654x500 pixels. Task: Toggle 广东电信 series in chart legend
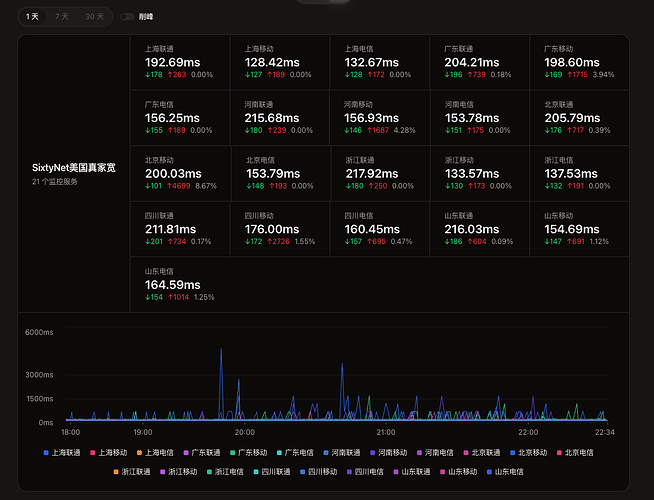point(295,453)
